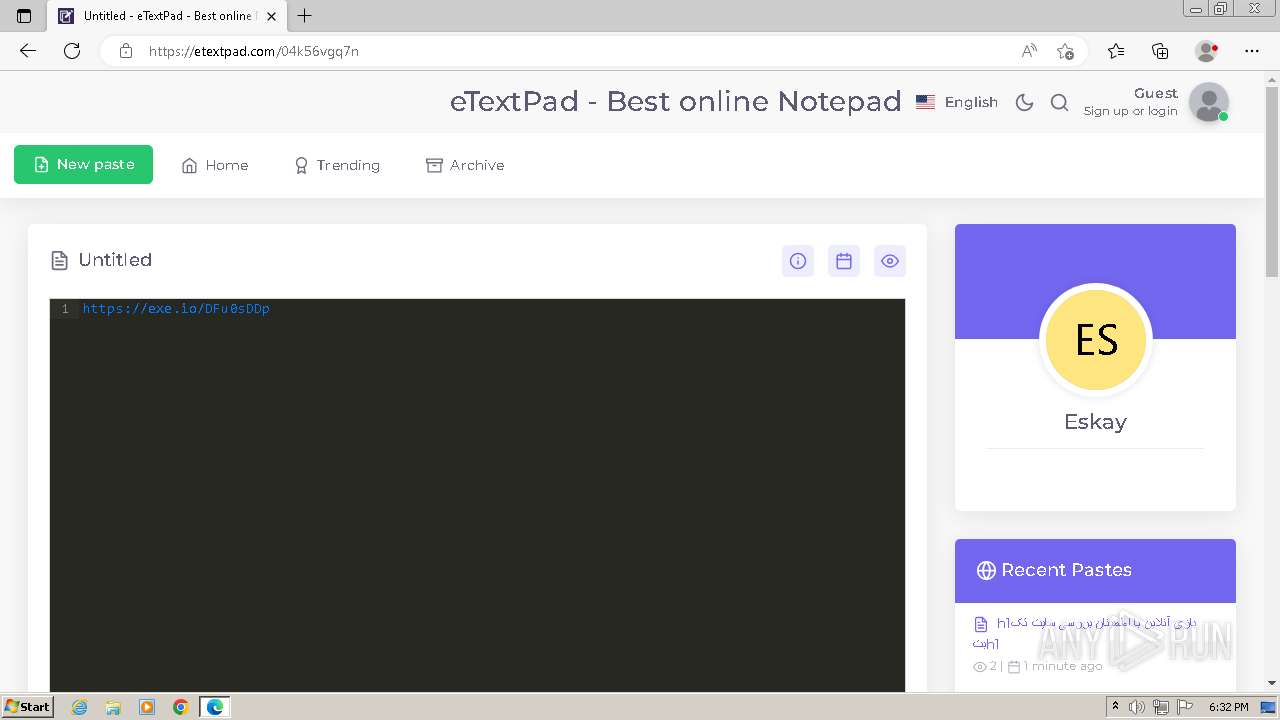This screenshot has height=720, width=1280.
Task: Refresh the page with reload icon
Action: click(x=72, y=51)
